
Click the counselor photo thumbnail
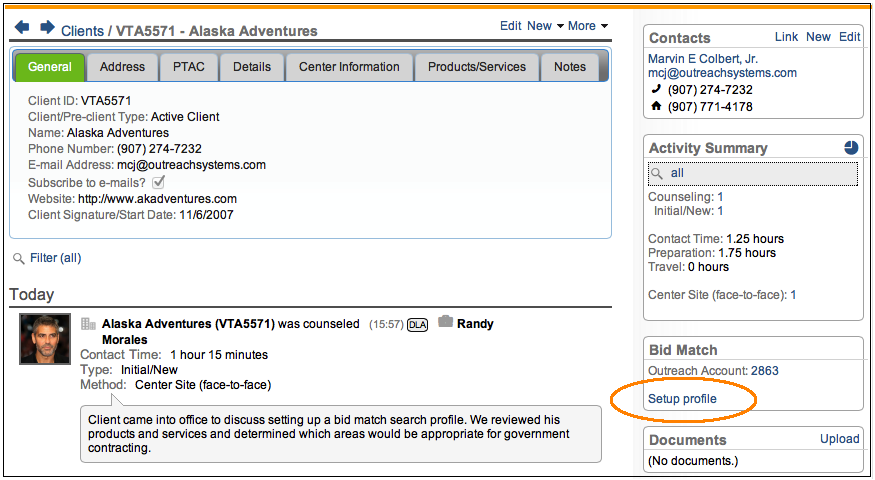(x=45, y=340)
